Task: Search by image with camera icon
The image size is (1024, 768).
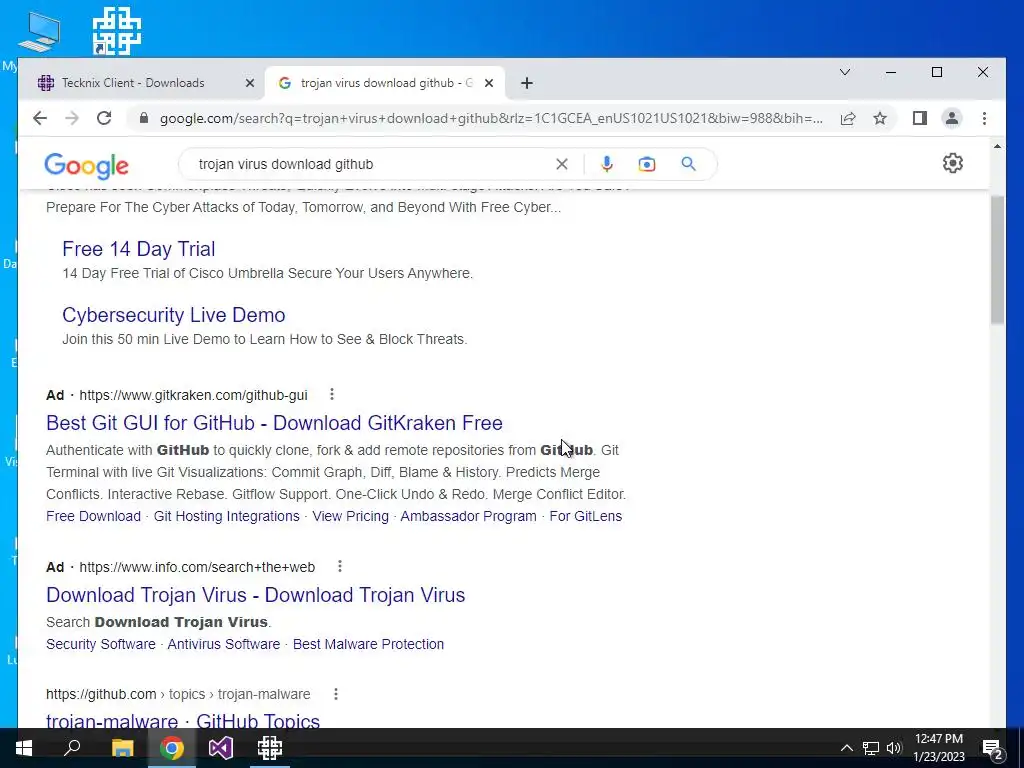Action: point(647,164)
